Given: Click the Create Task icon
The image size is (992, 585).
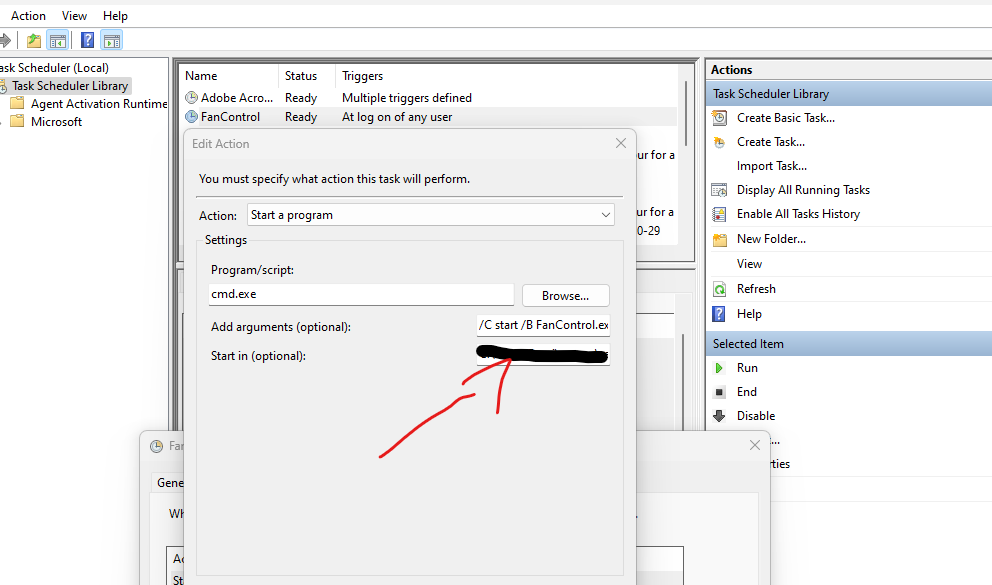Looking at the screenshot, I should [x=720, y=141].
